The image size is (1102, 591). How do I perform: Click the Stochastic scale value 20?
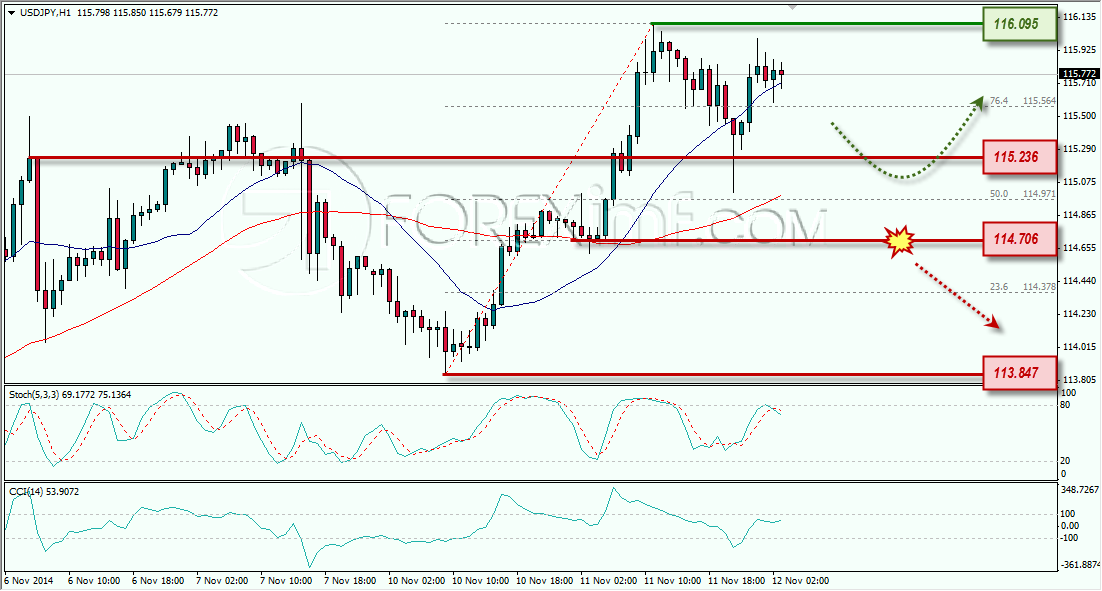[x=1065, y=461]
